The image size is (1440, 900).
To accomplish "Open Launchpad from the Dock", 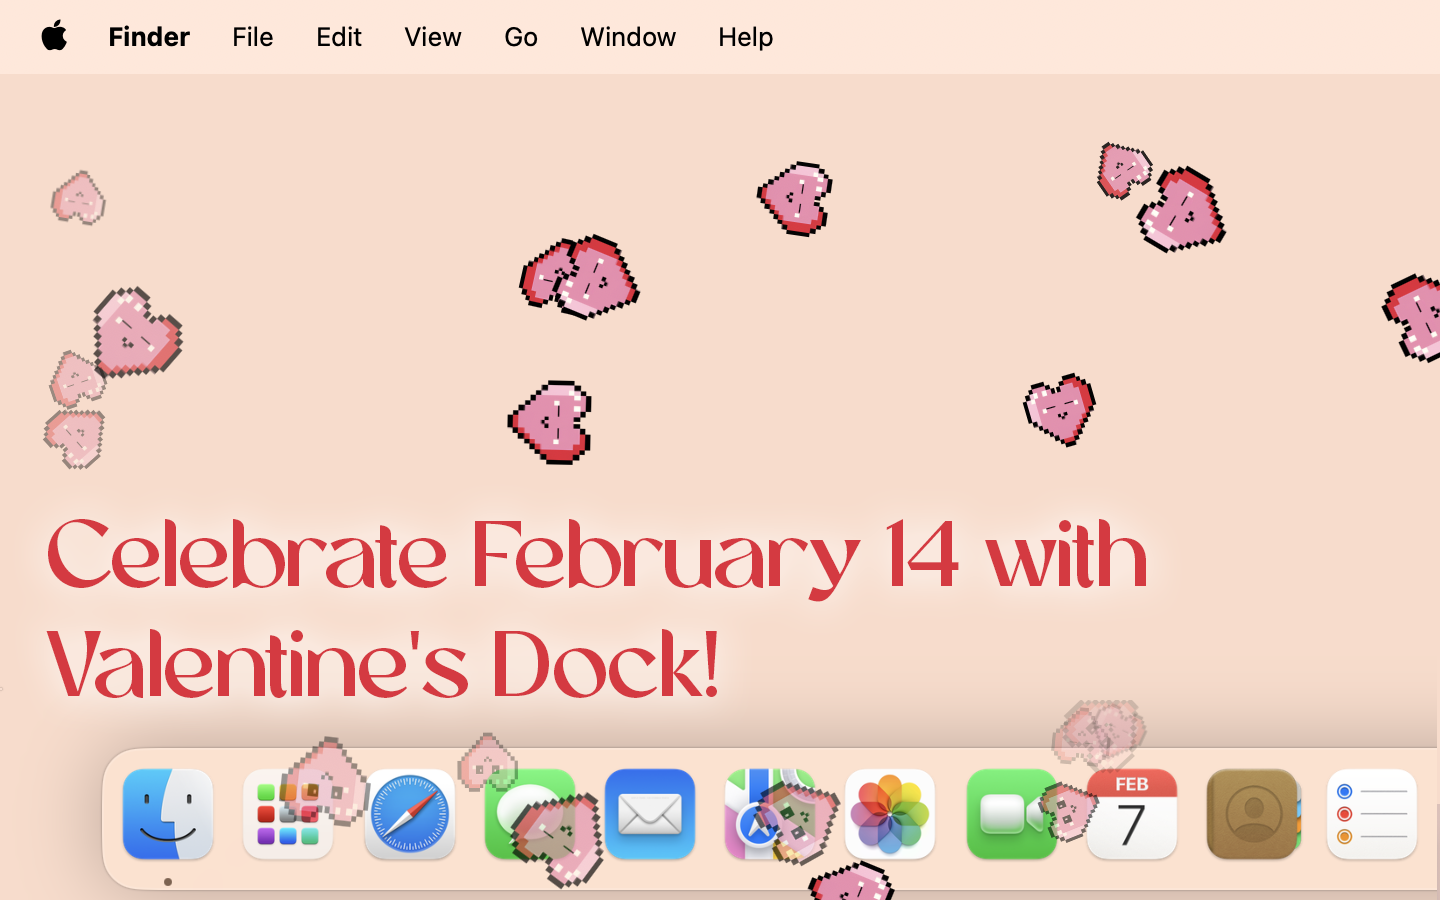I will pos(288,814).
